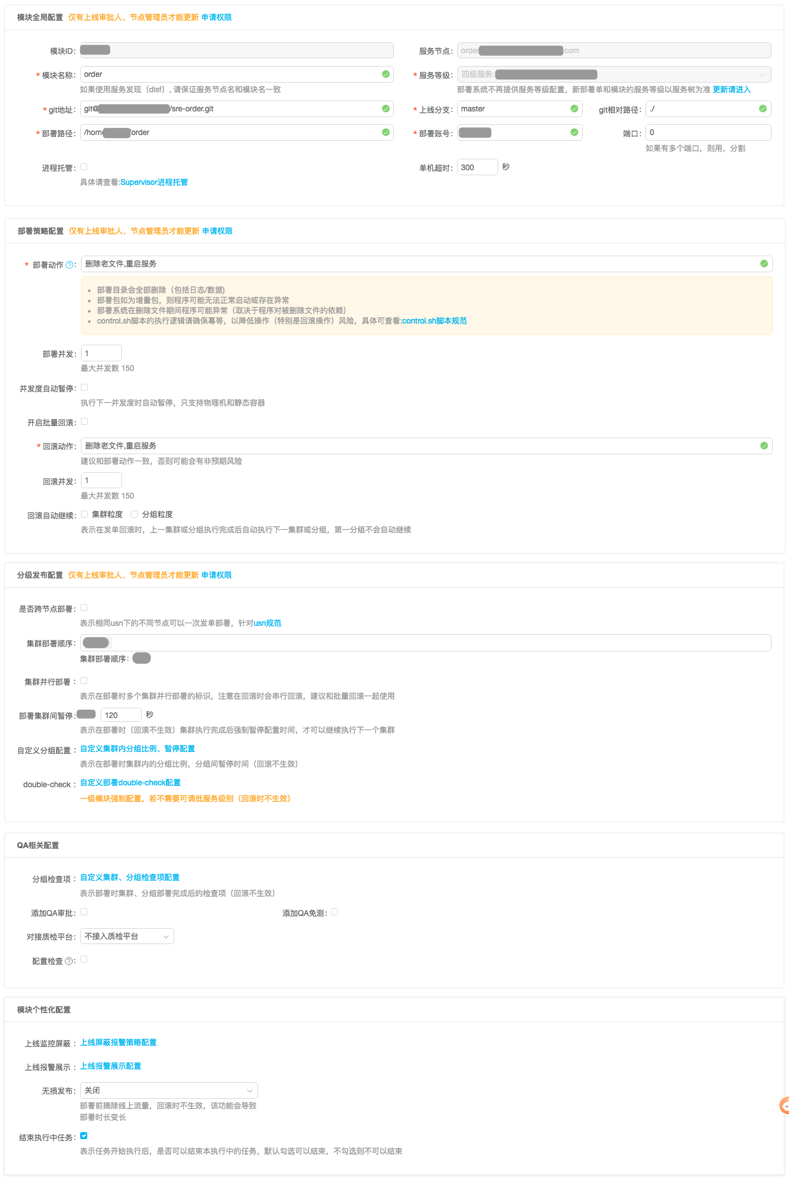Enable the 开启批量回滚 checkbox

click(84, 422)
